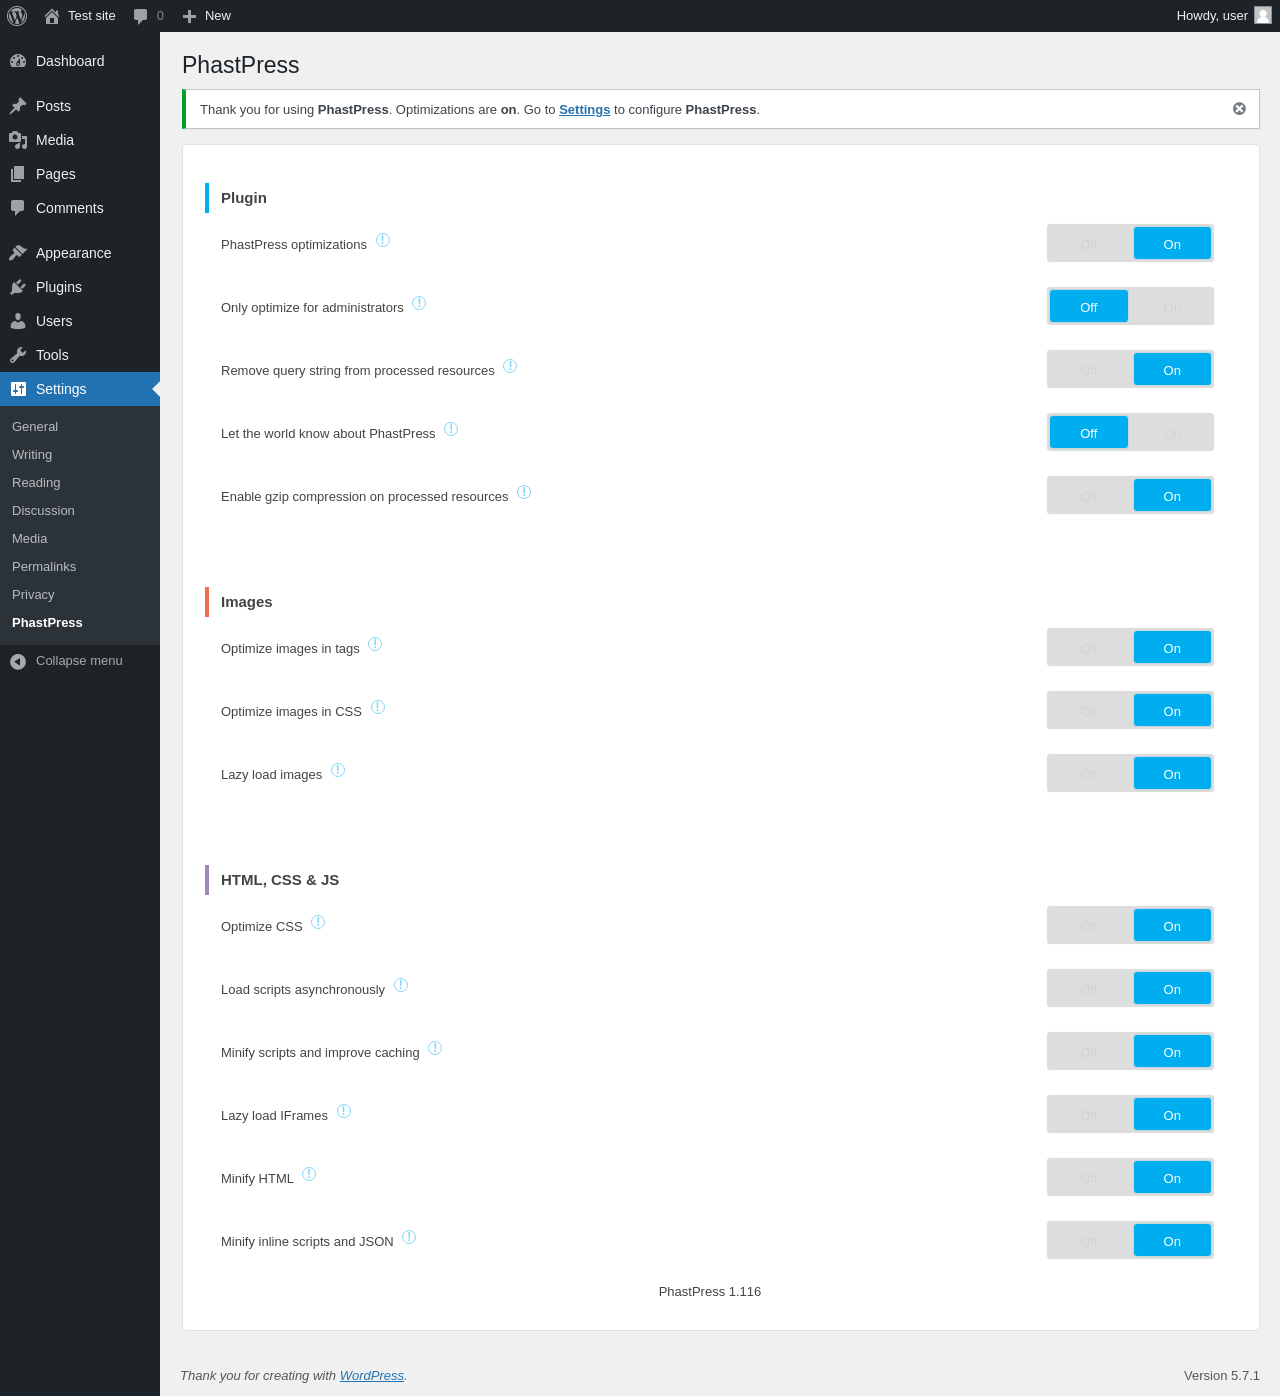Turn on Only optimize for administrators

pos(1172,307)
